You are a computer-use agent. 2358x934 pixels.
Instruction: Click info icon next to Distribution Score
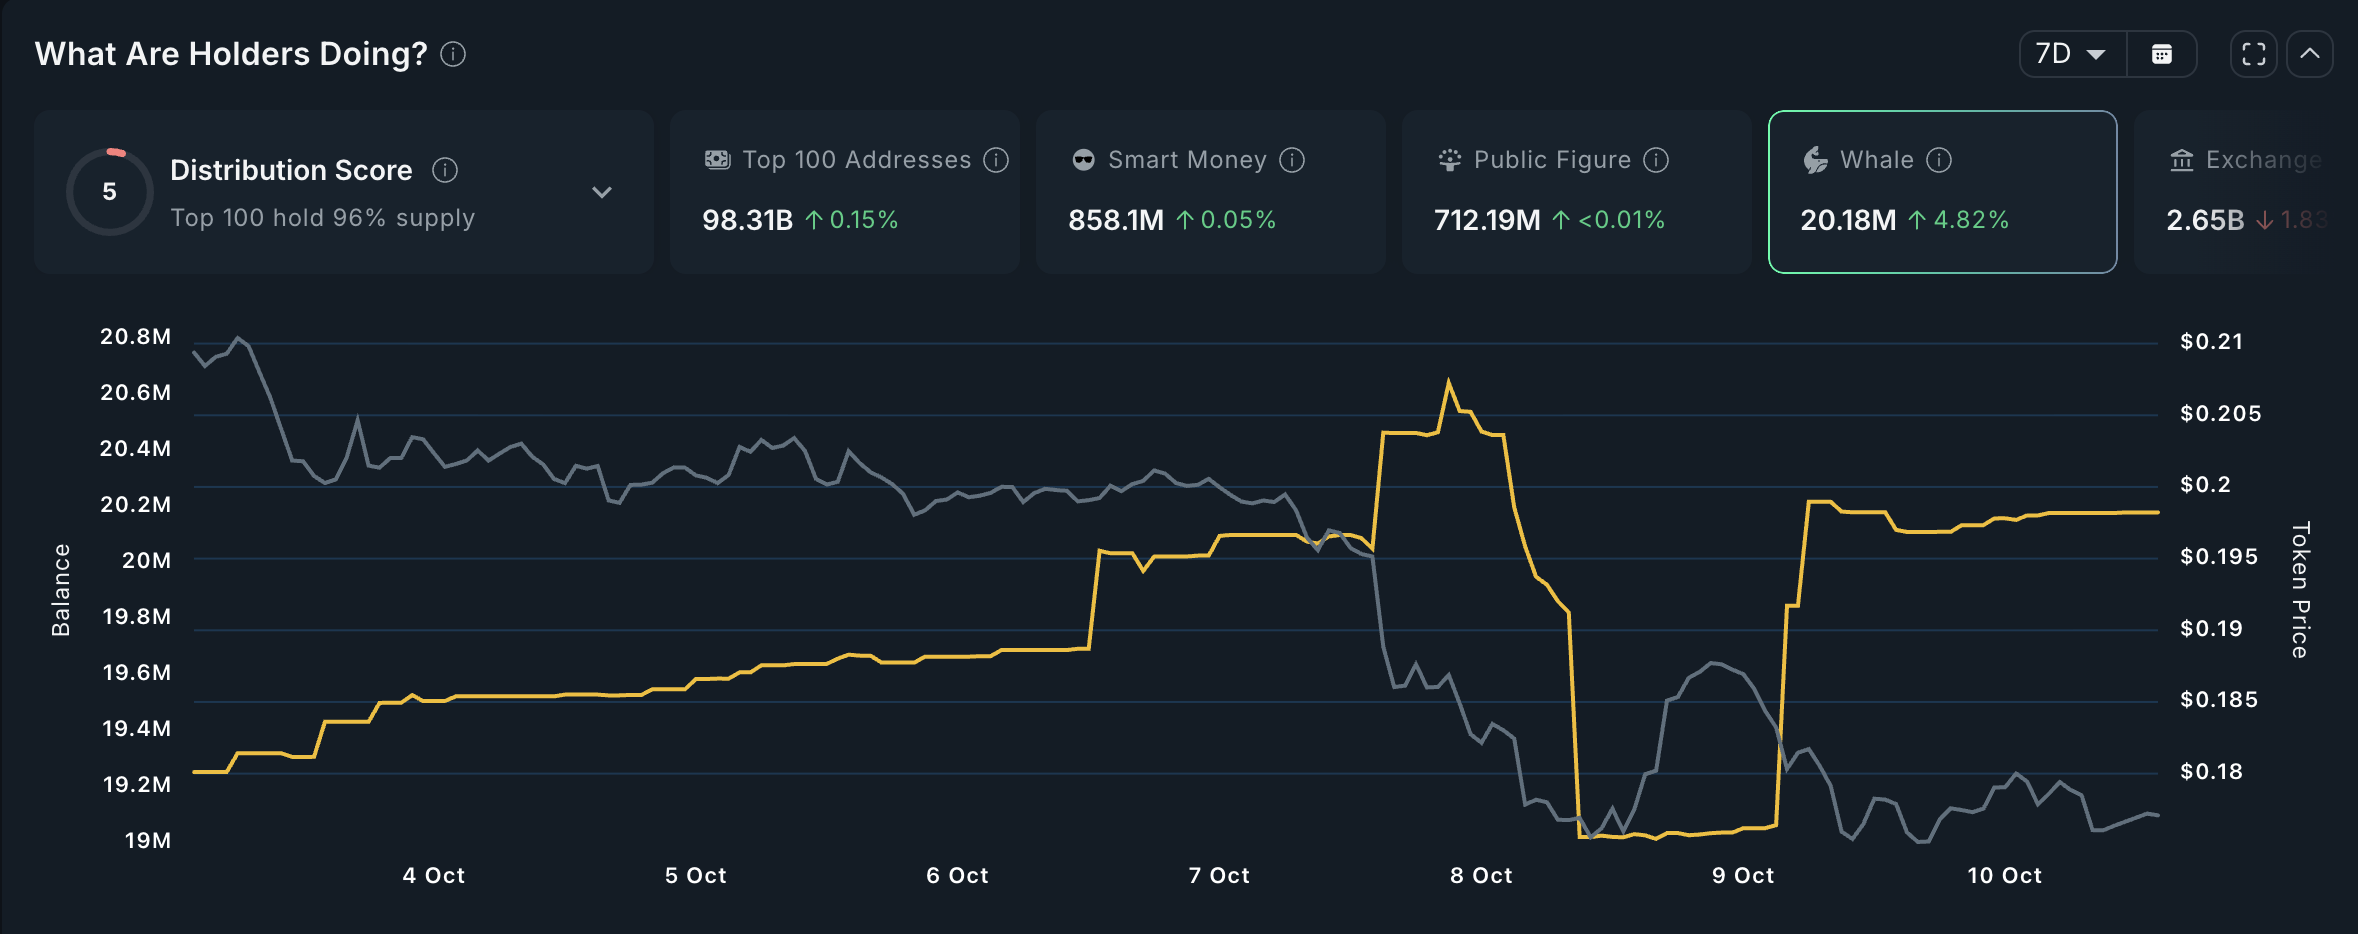point(445,171)
